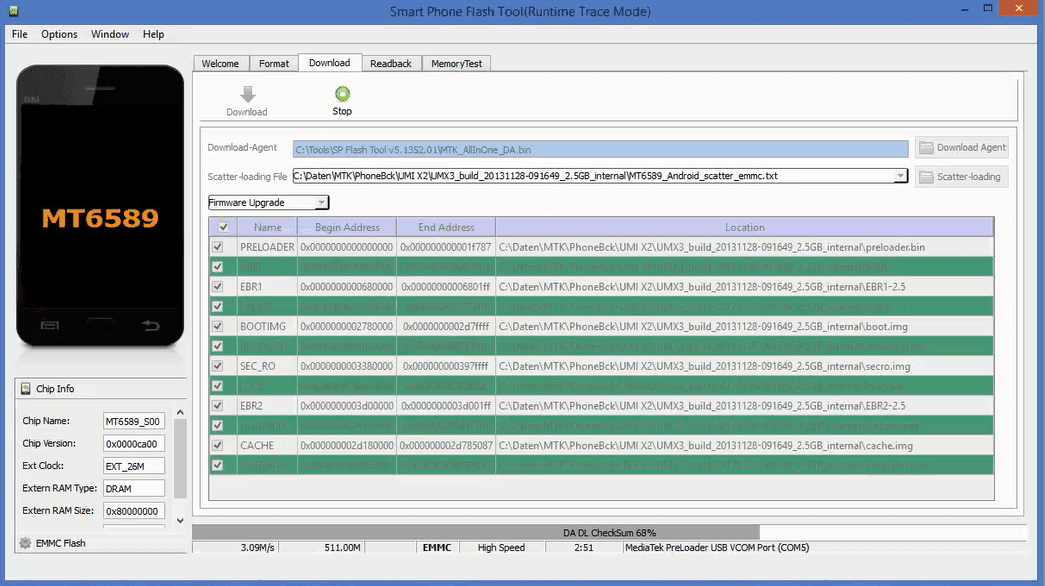Open the Options menu

[59, 34]
